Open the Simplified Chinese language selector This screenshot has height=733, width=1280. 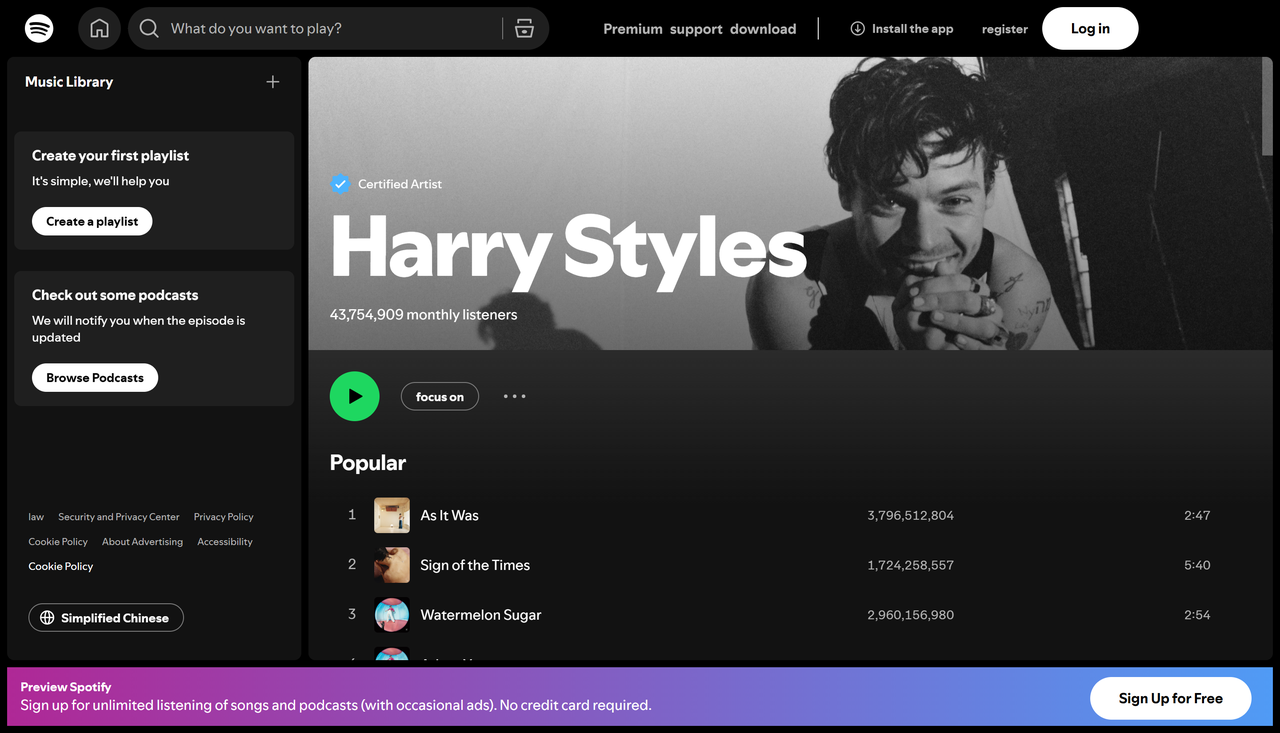(106, 618)
